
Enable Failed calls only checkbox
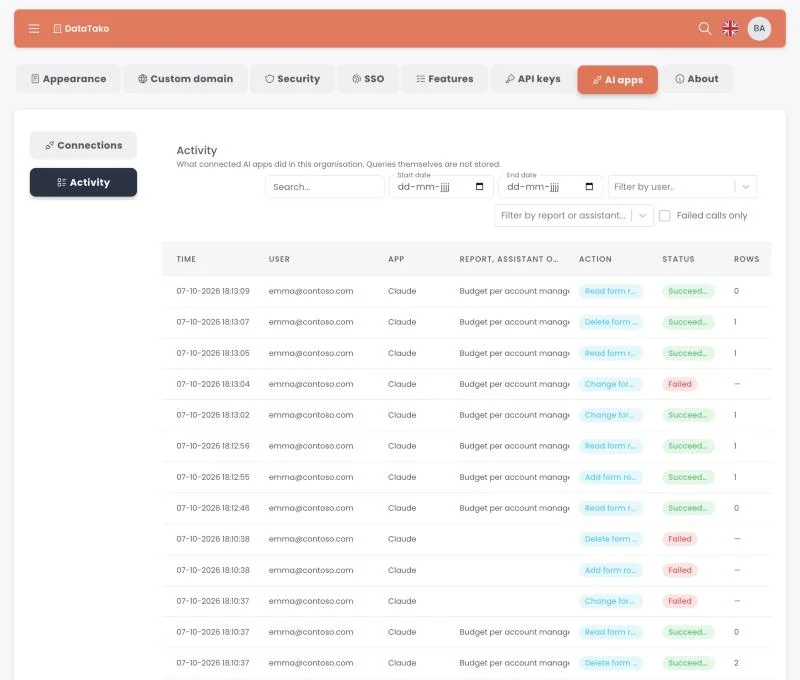[x=664, y=215]
